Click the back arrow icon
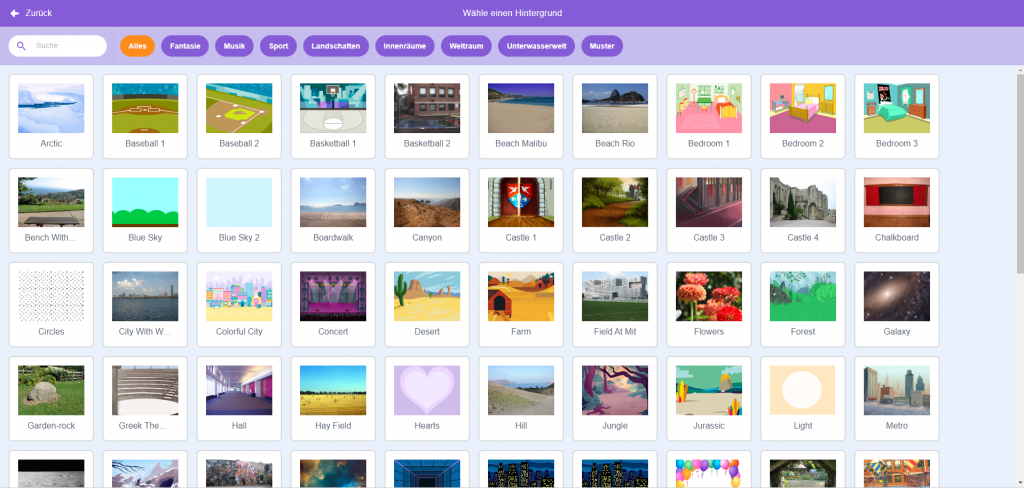Viewport: 1024px width, 489px height. click(14, 13)
